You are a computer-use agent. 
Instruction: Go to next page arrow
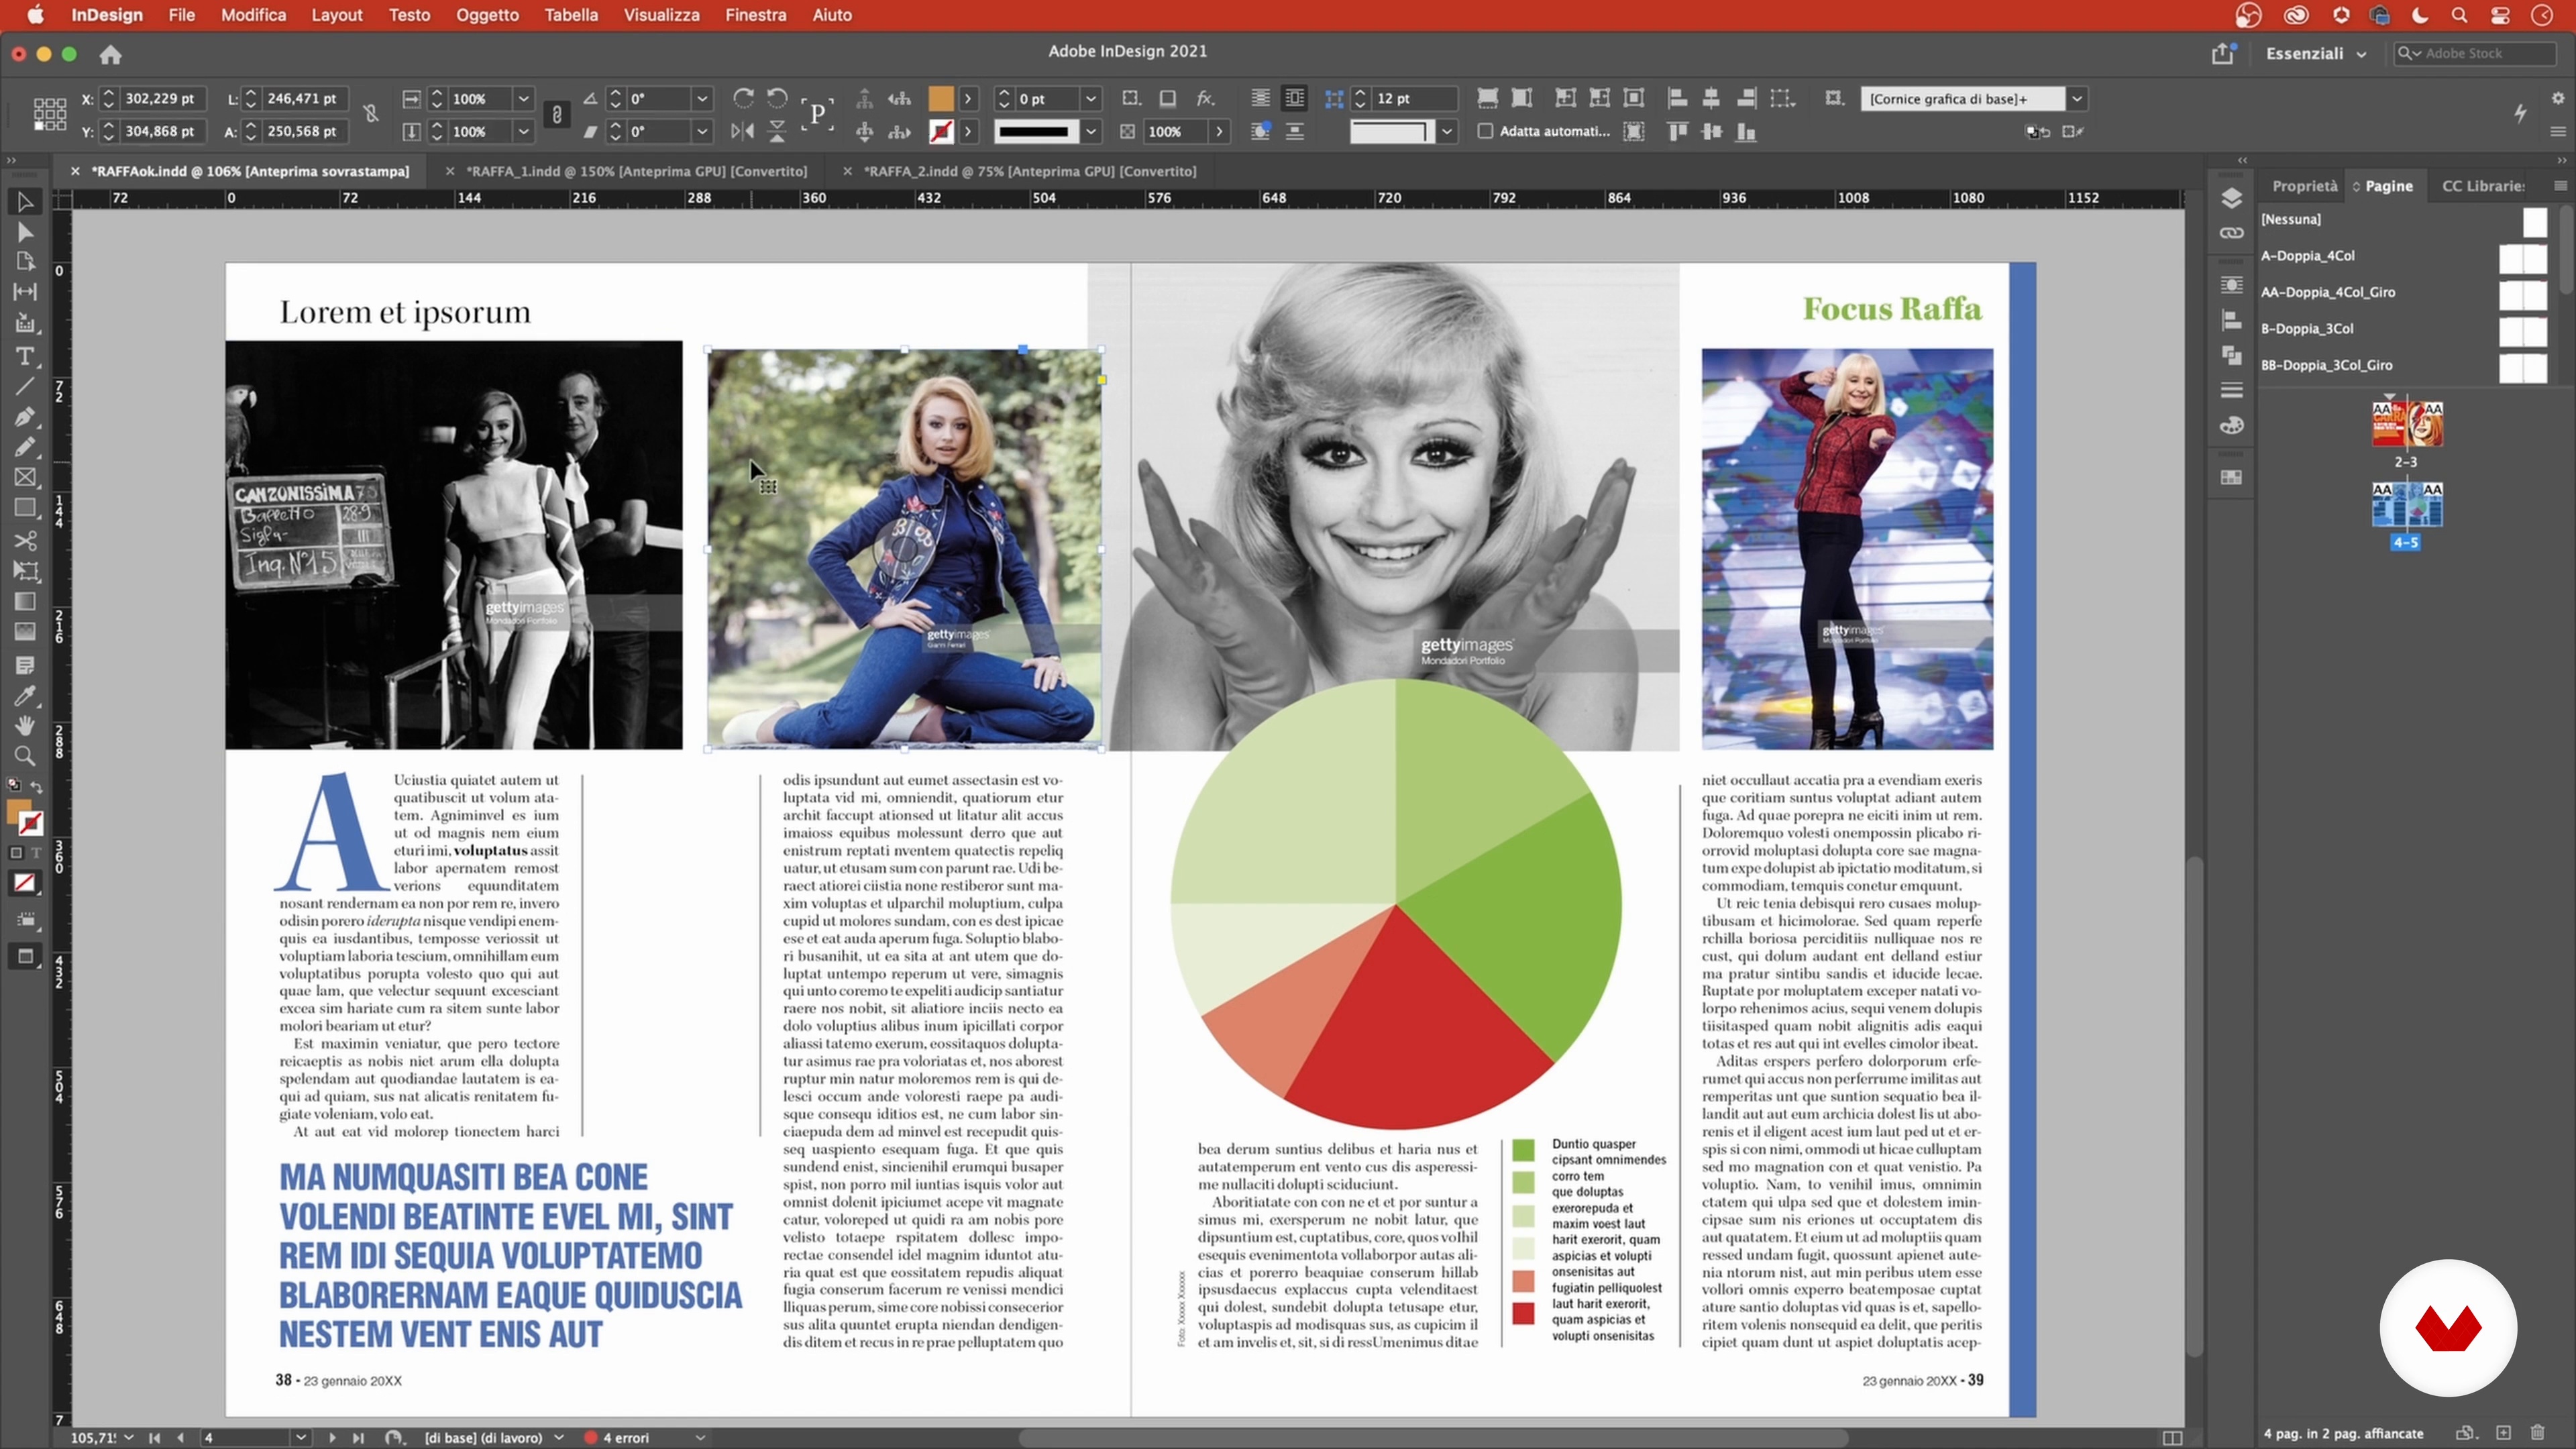coord(332,1438)
